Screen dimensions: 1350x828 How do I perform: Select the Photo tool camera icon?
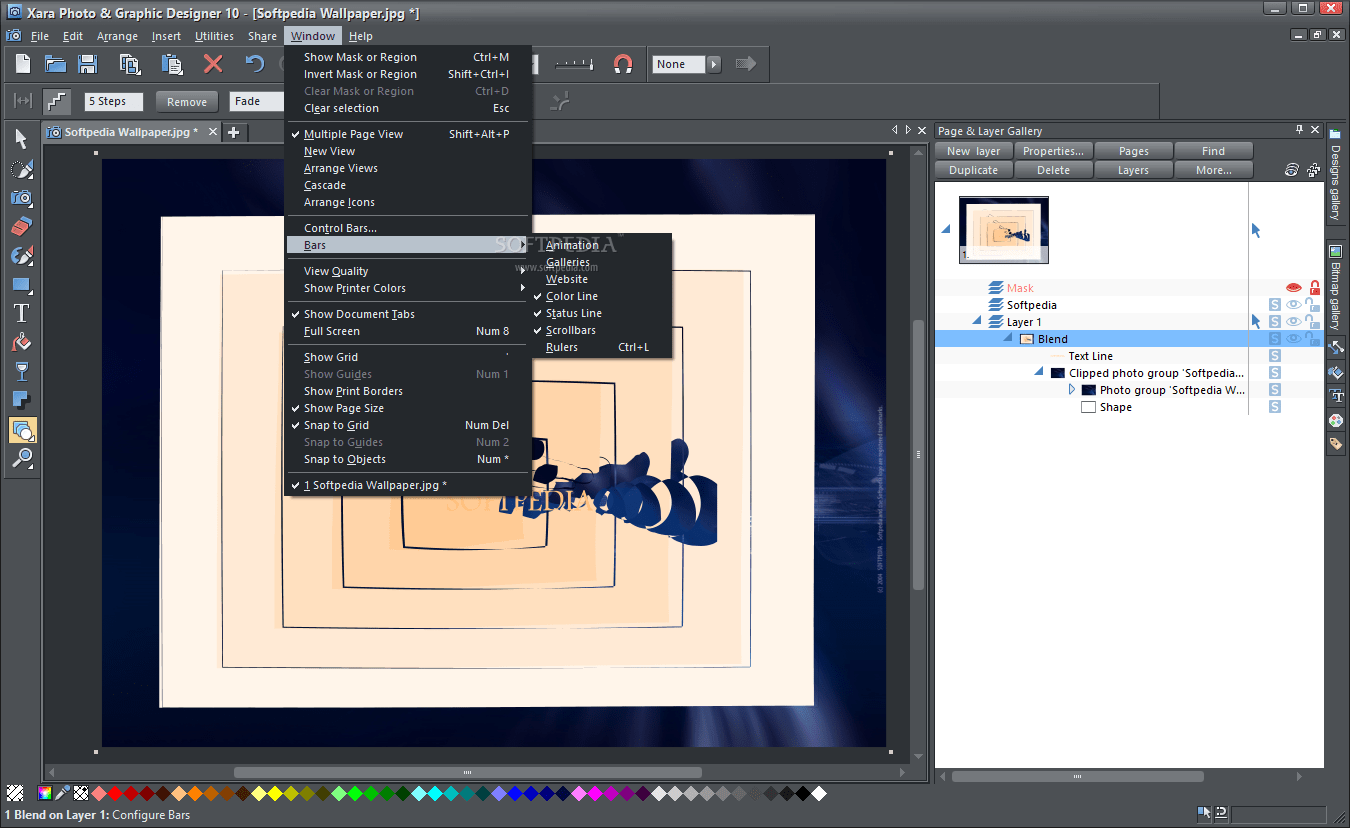click(x=21, y=197)
